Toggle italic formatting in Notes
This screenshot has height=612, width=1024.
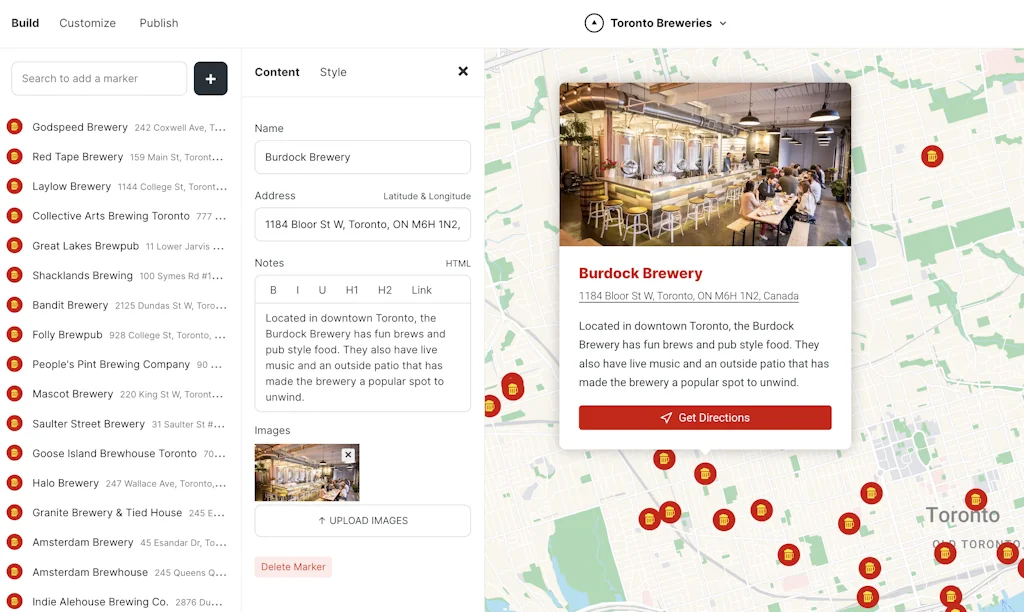[x=297, y=290]
